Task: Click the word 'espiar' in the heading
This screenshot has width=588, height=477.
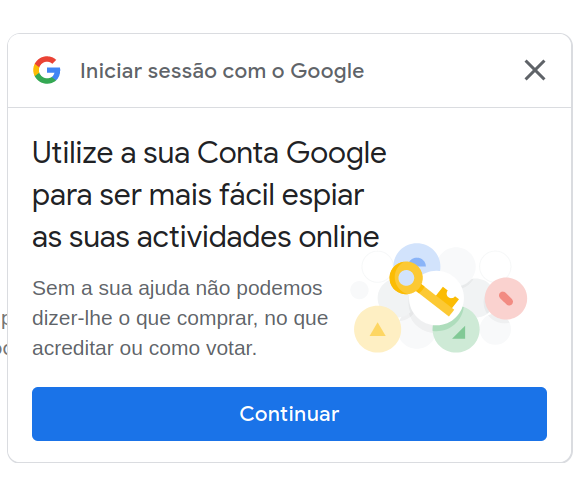Action: [x=323, y=195]
